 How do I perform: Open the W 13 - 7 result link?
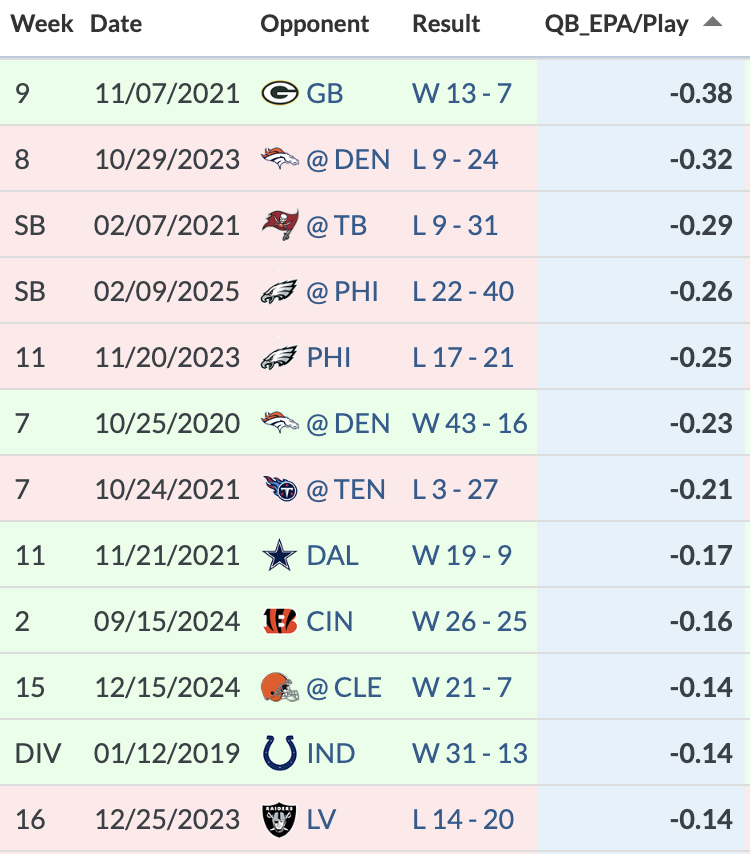point(462,93)
